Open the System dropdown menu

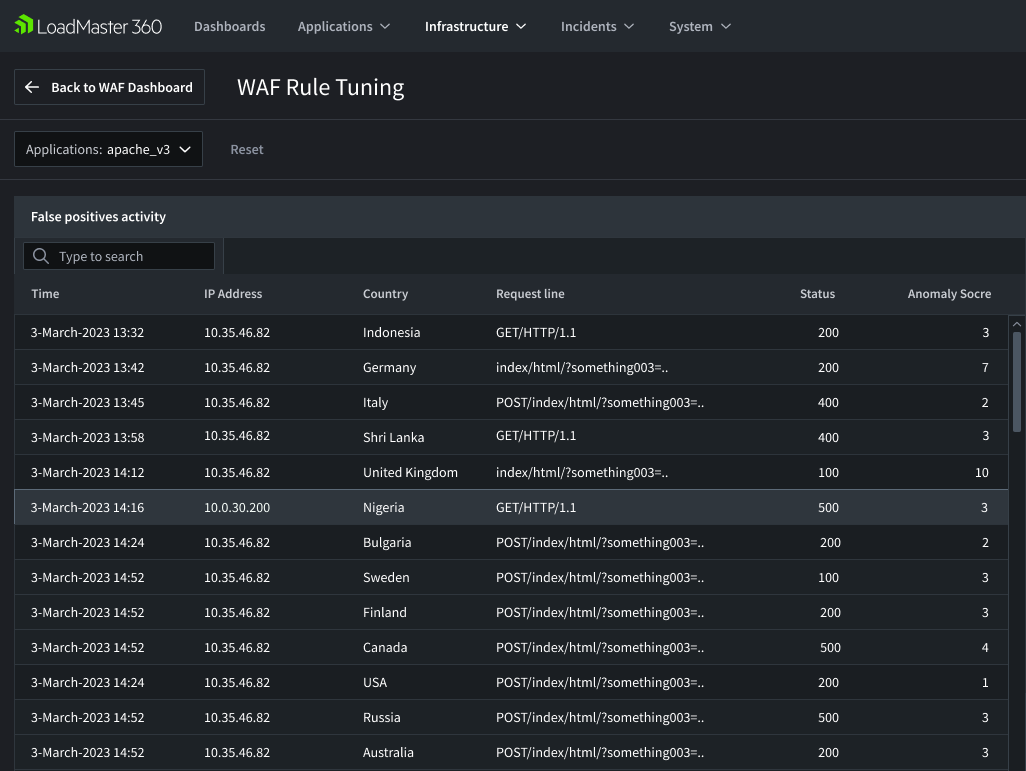pos(699,26)
